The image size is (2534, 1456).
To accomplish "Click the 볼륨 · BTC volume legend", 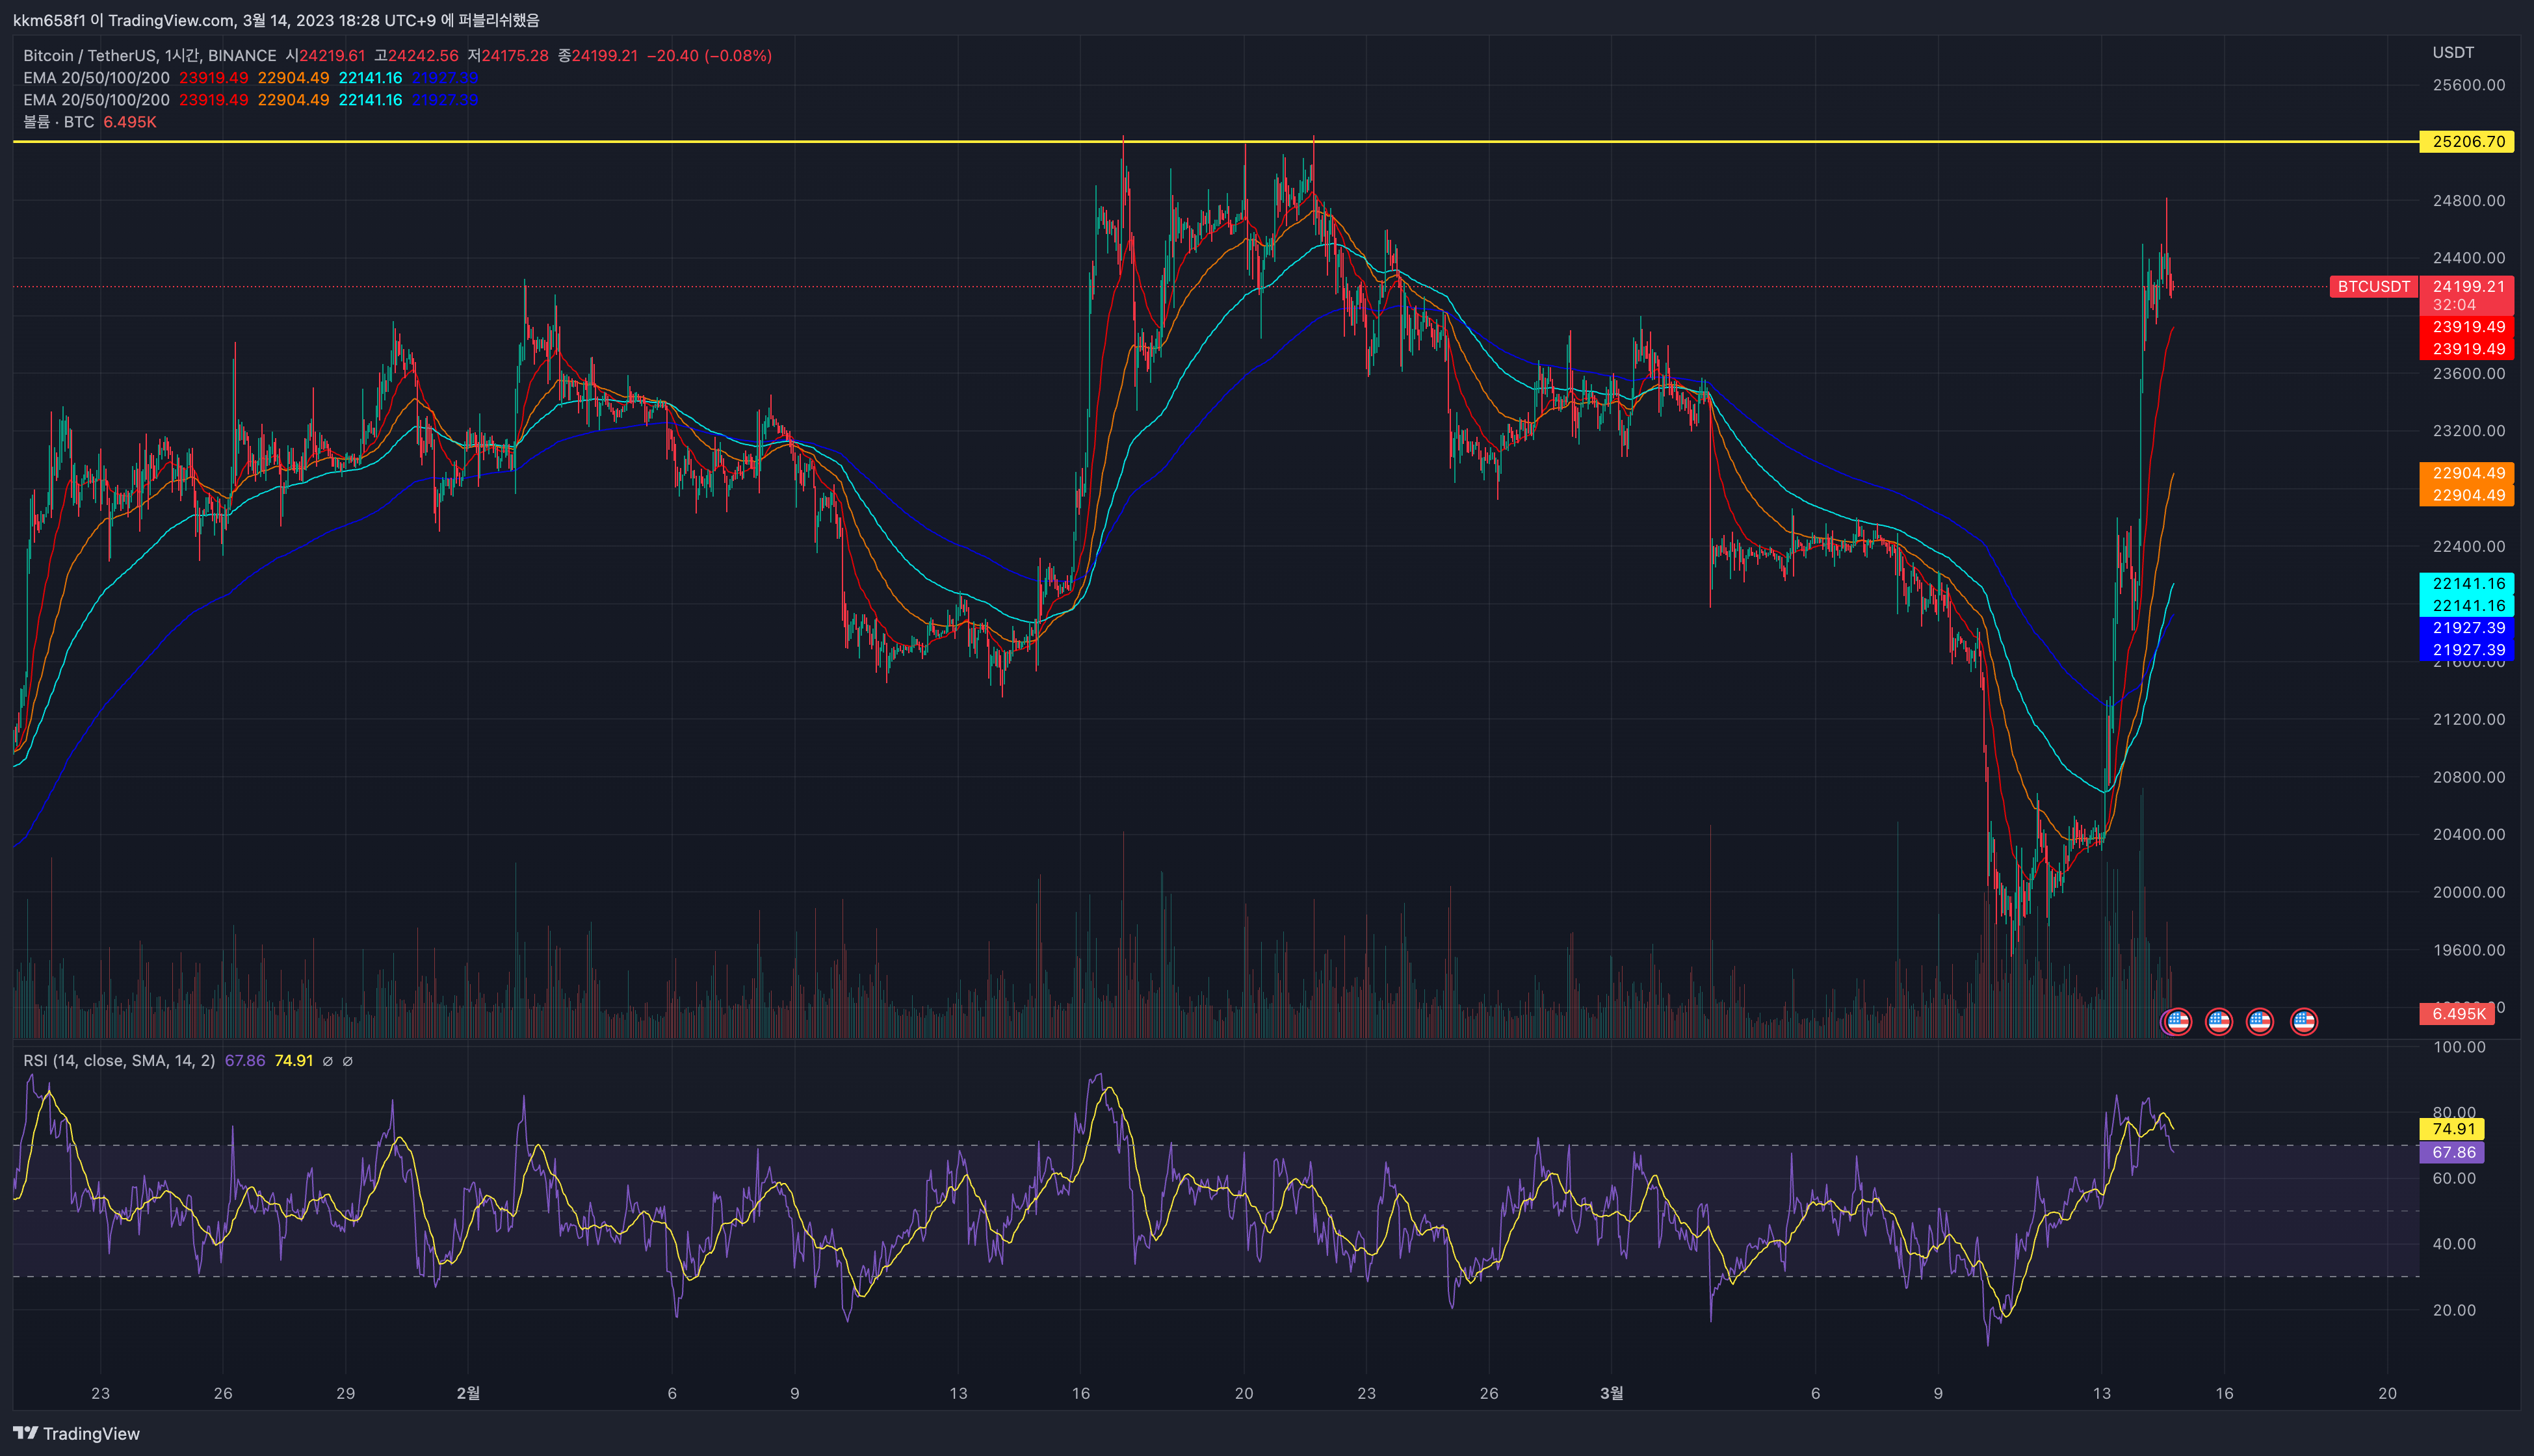I will click(59, 122).
